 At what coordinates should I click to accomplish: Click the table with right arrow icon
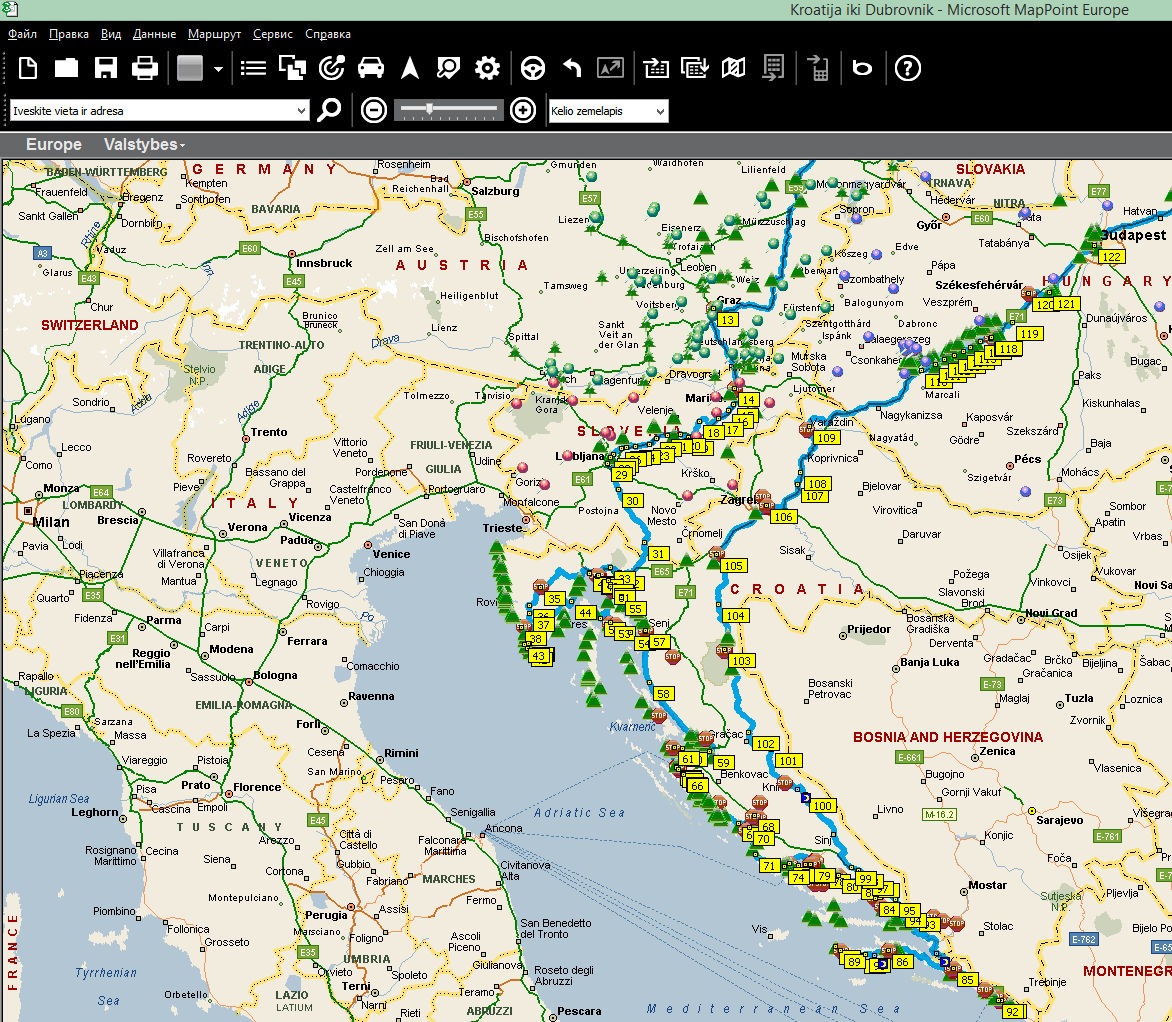tap(656, 68)
